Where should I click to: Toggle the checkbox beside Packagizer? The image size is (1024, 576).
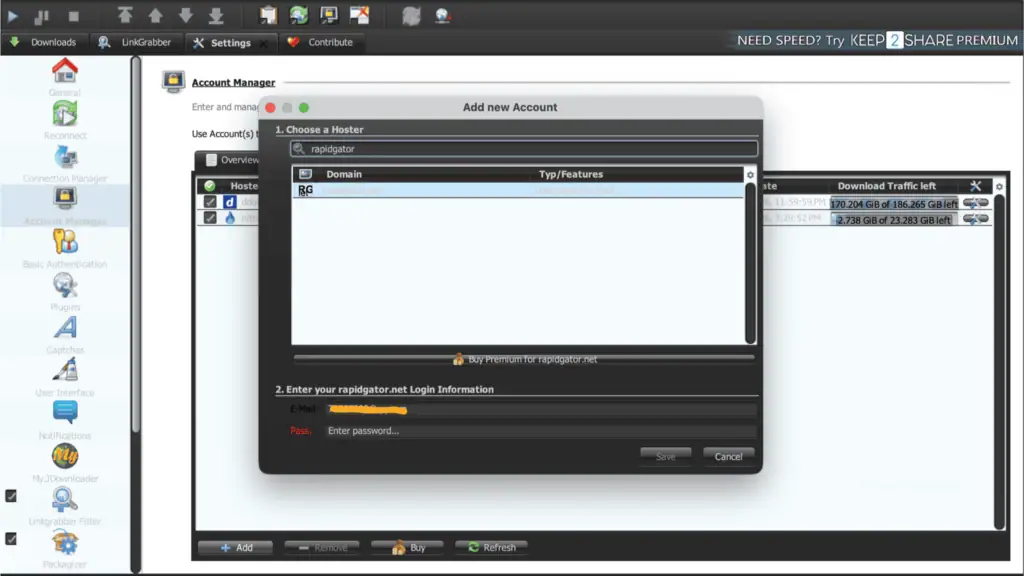(11, 539)
